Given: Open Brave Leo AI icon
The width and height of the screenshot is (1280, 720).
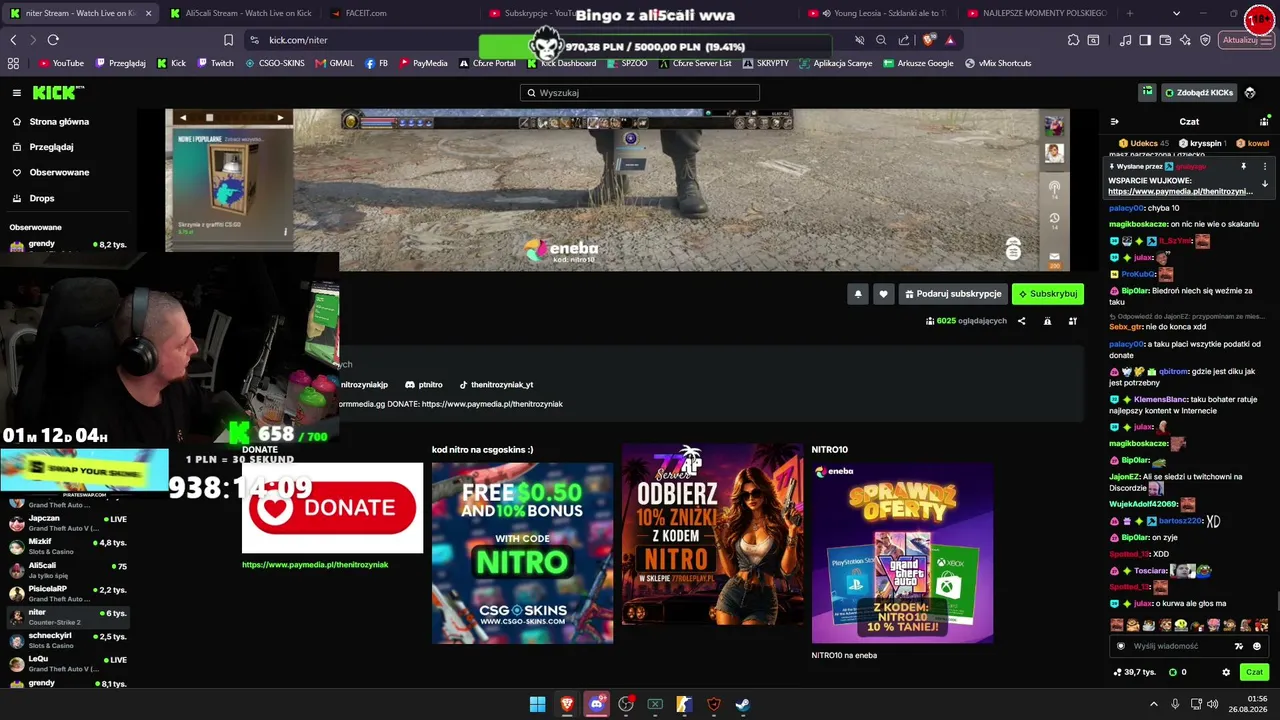Looking at the screenshot, I should [1185, 40].
